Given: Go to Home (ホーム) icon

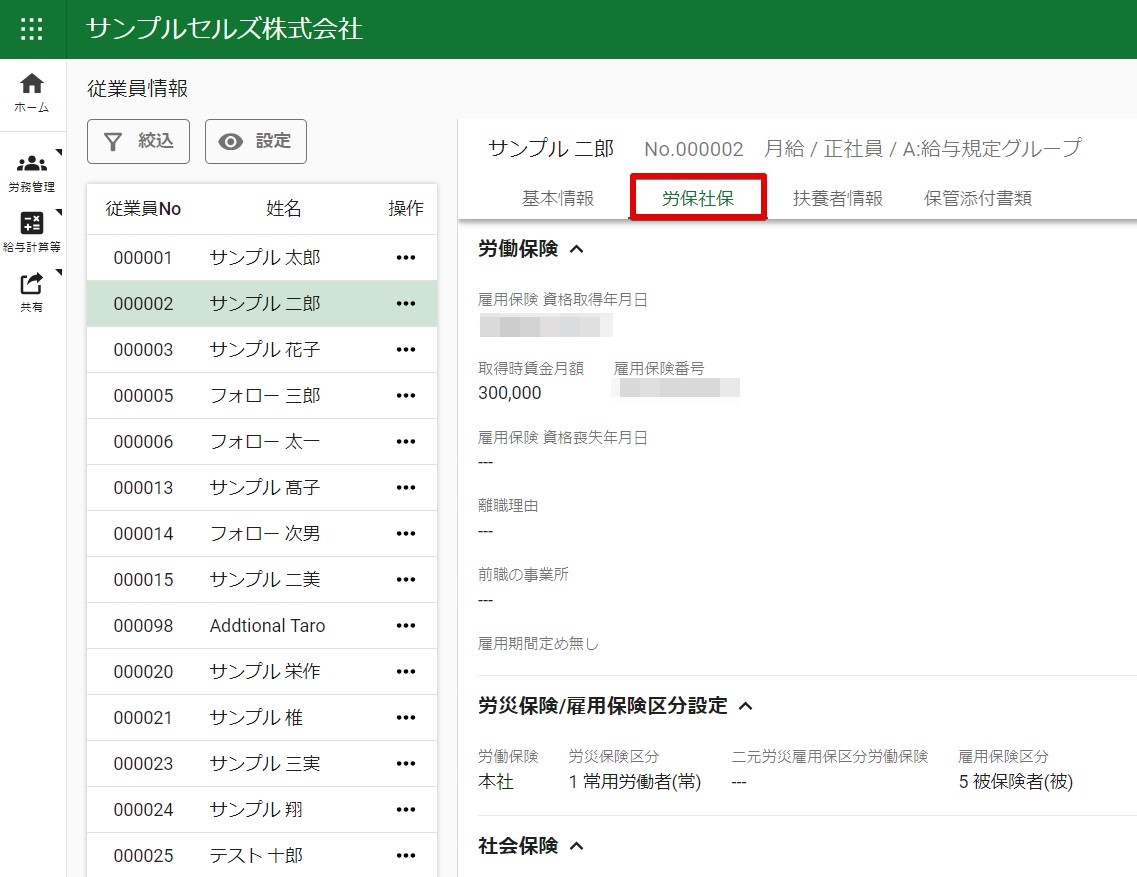Looking at the screenshot, I should coord(32,93).
